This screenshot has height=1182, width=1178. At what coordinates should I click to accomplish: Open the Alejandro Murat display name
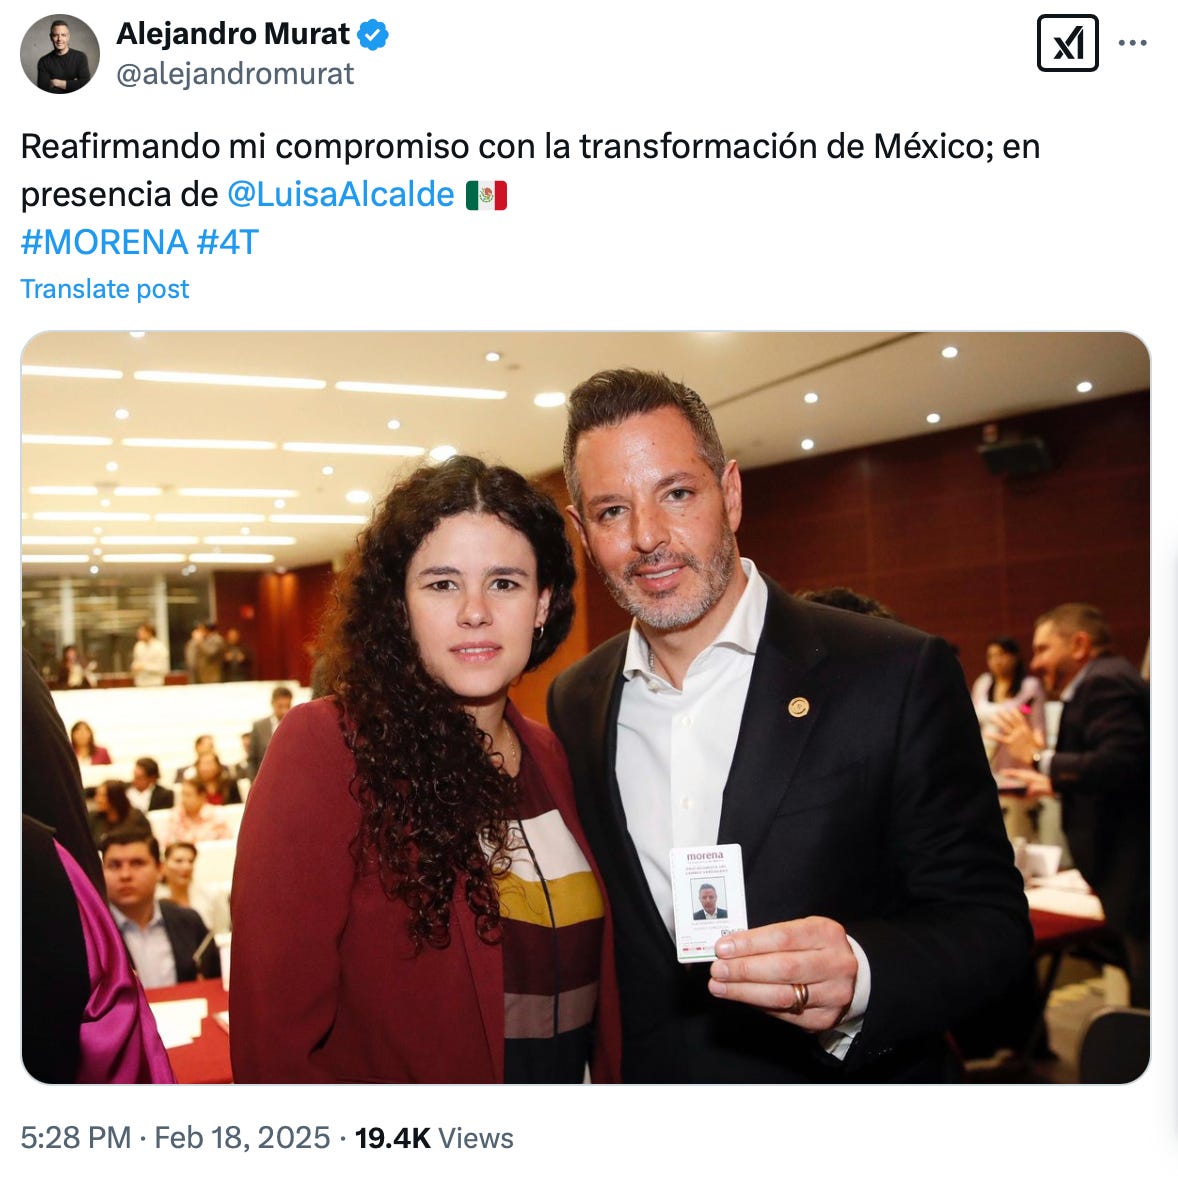pos(233,34)
